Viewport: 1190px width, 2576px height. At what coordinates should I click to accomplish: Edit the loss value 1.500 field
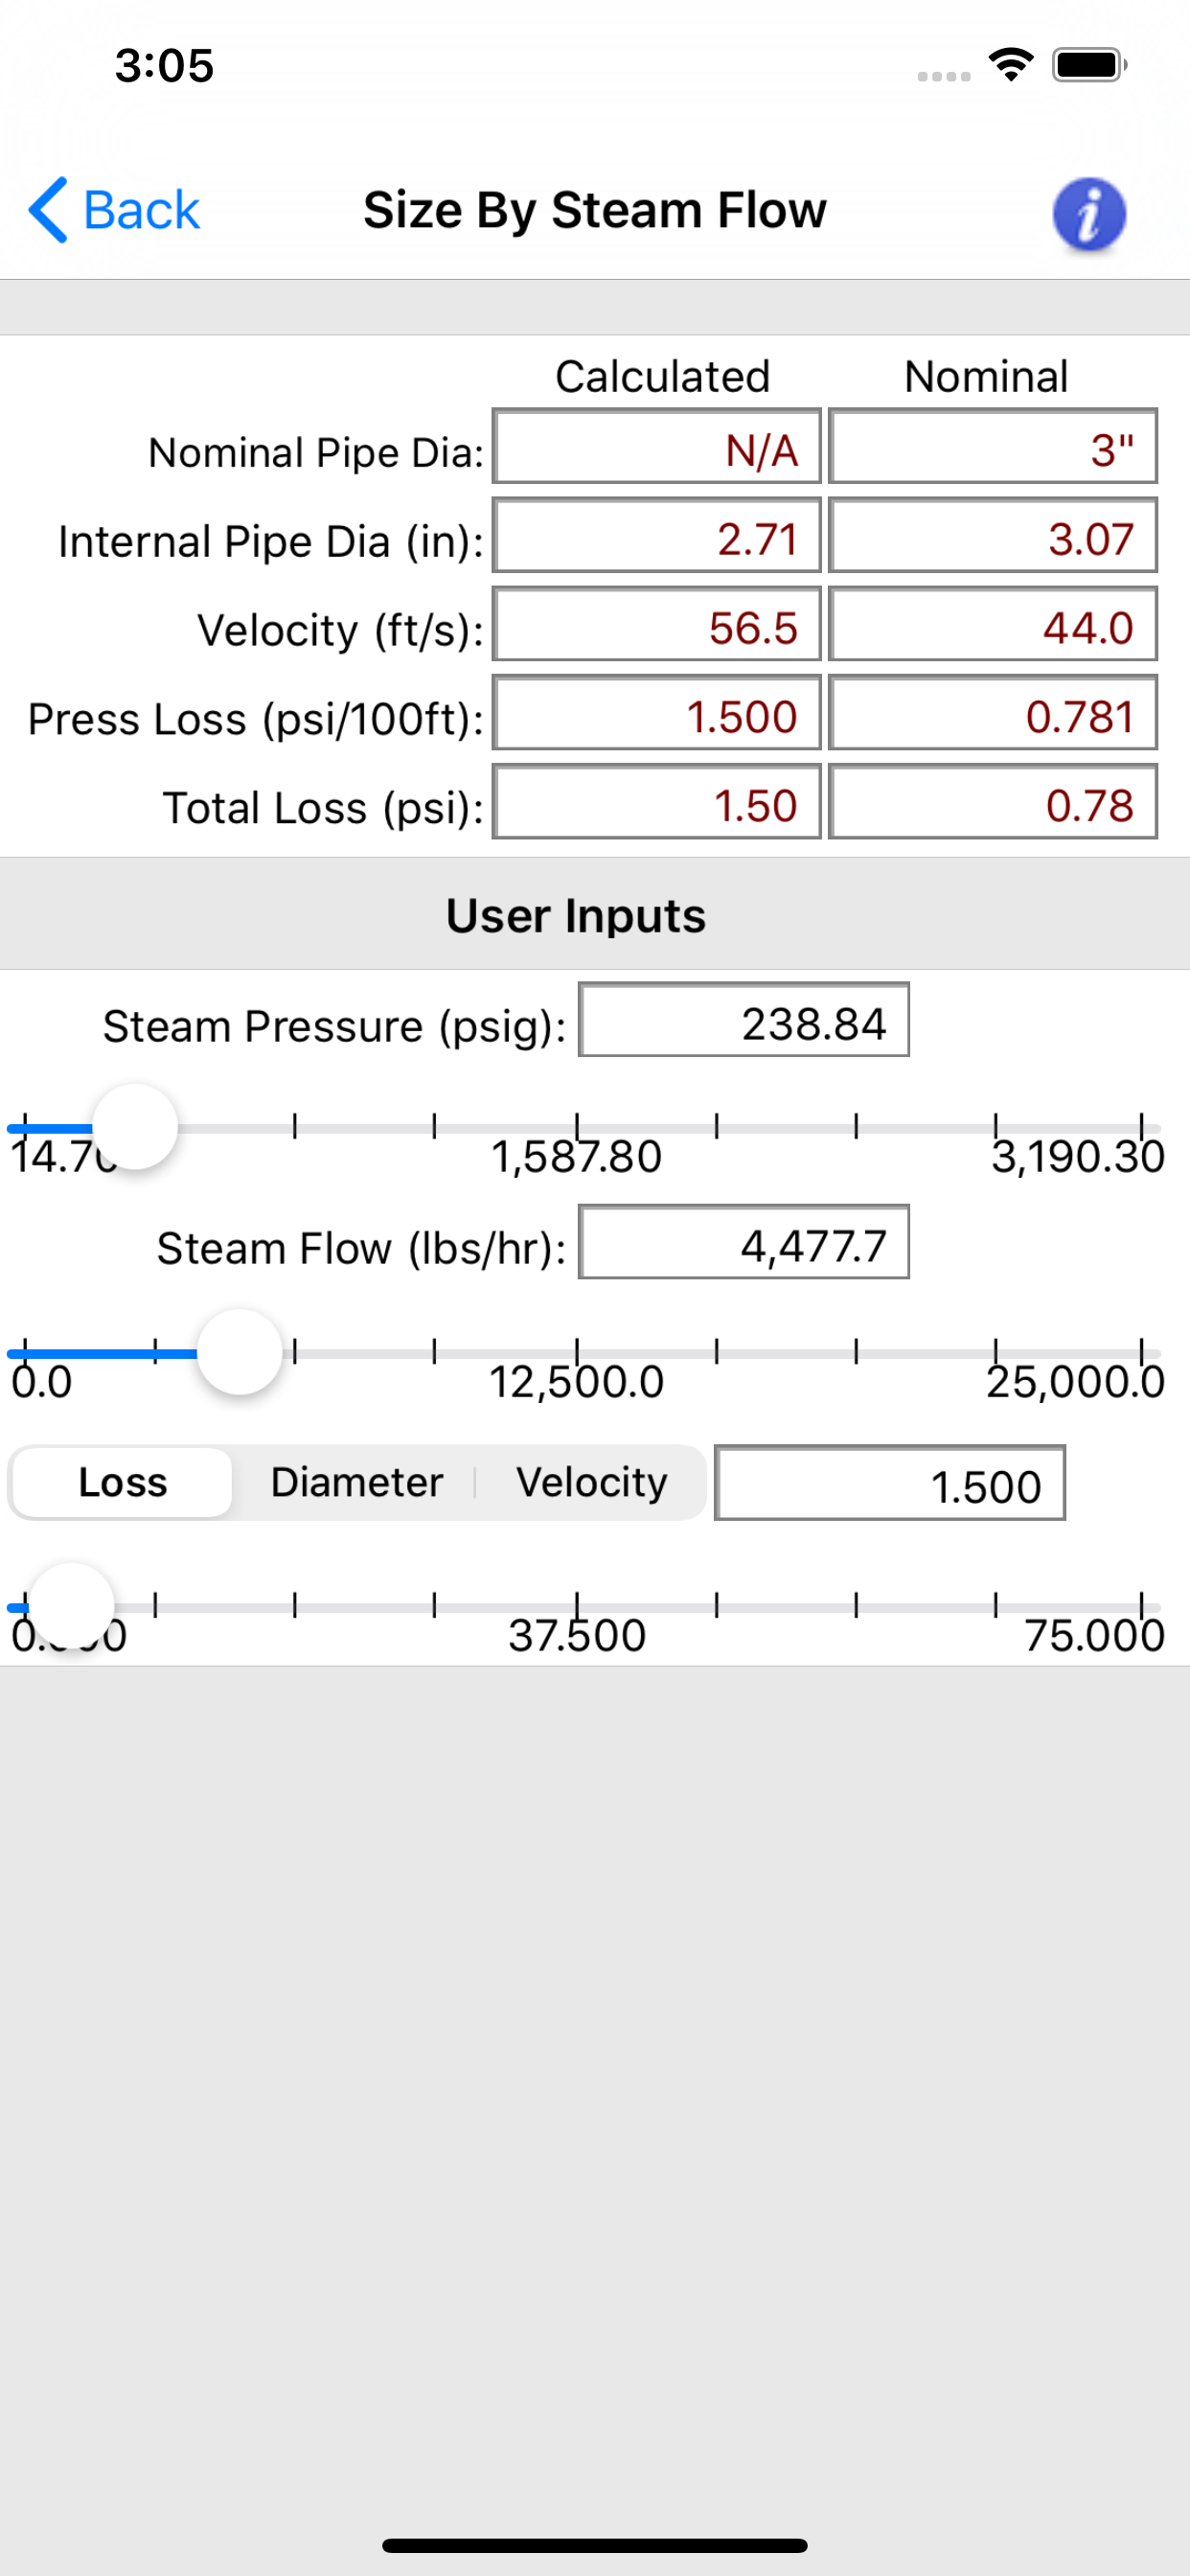[889, 1482]
